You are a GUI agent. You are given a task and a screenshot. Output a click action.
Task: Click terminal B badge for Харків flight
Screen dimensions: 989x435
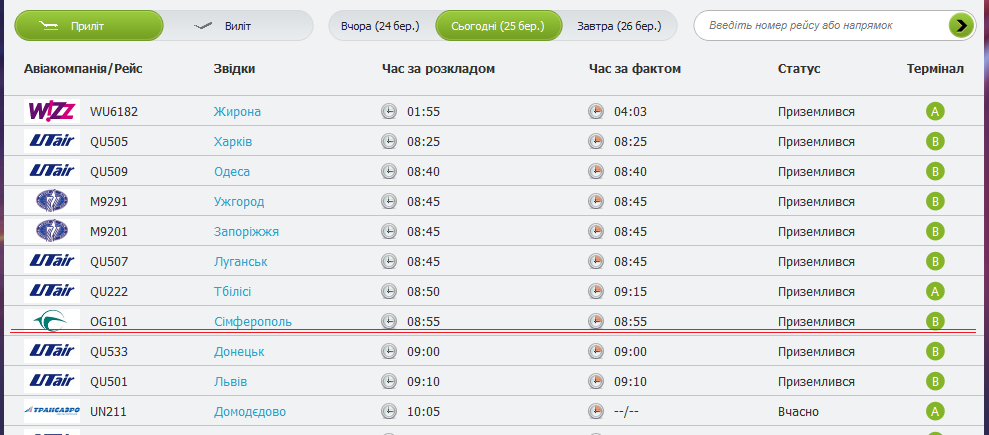(935, 141)
